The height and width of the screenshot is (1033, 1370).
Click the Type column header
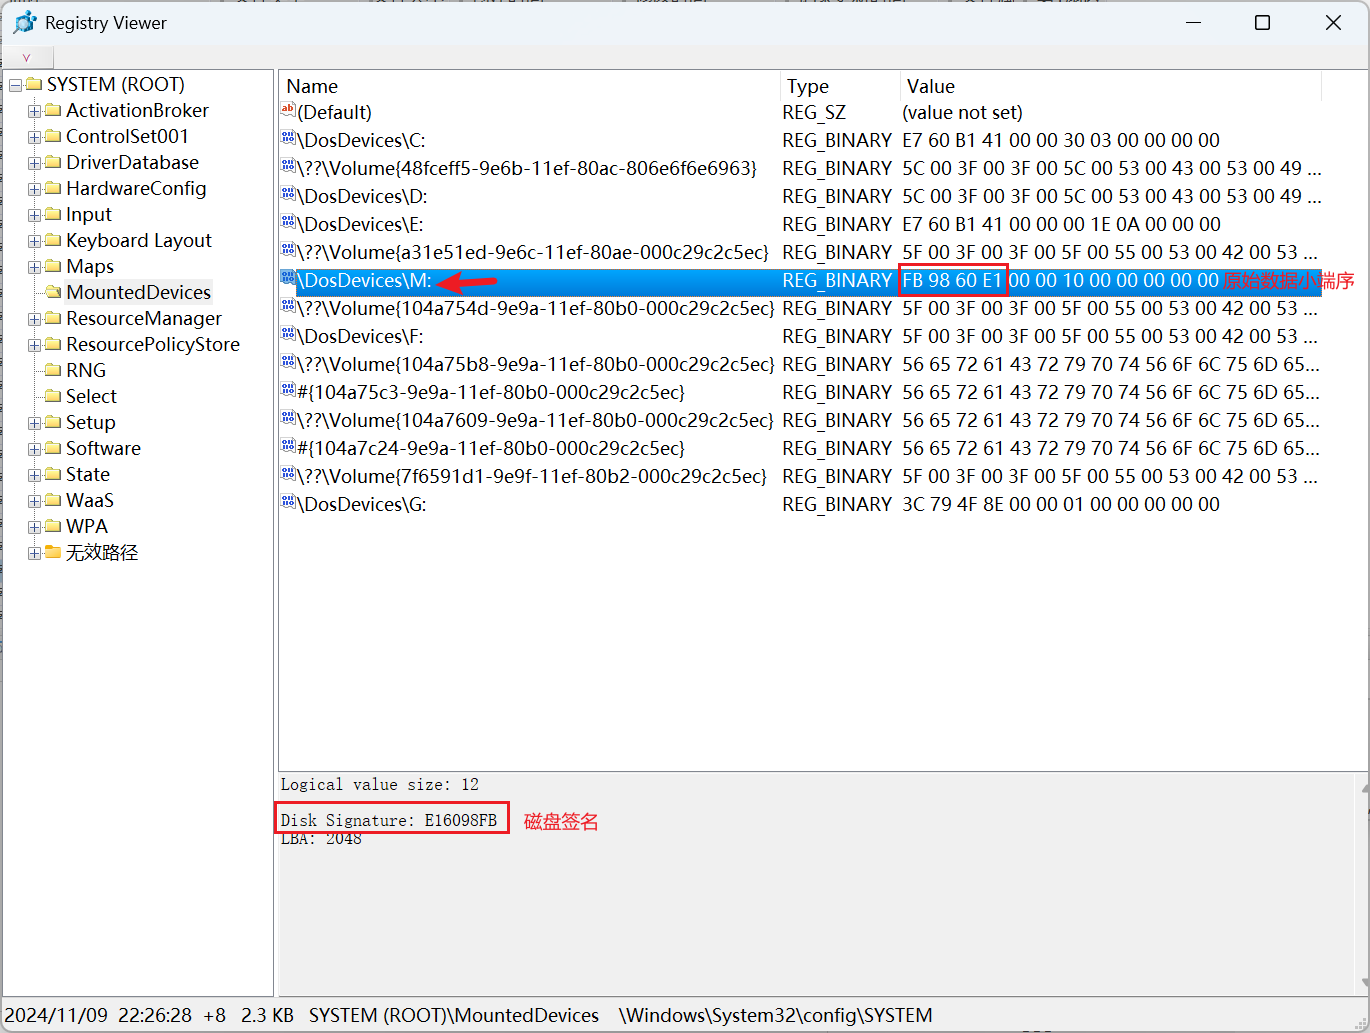tap(808, 86)
